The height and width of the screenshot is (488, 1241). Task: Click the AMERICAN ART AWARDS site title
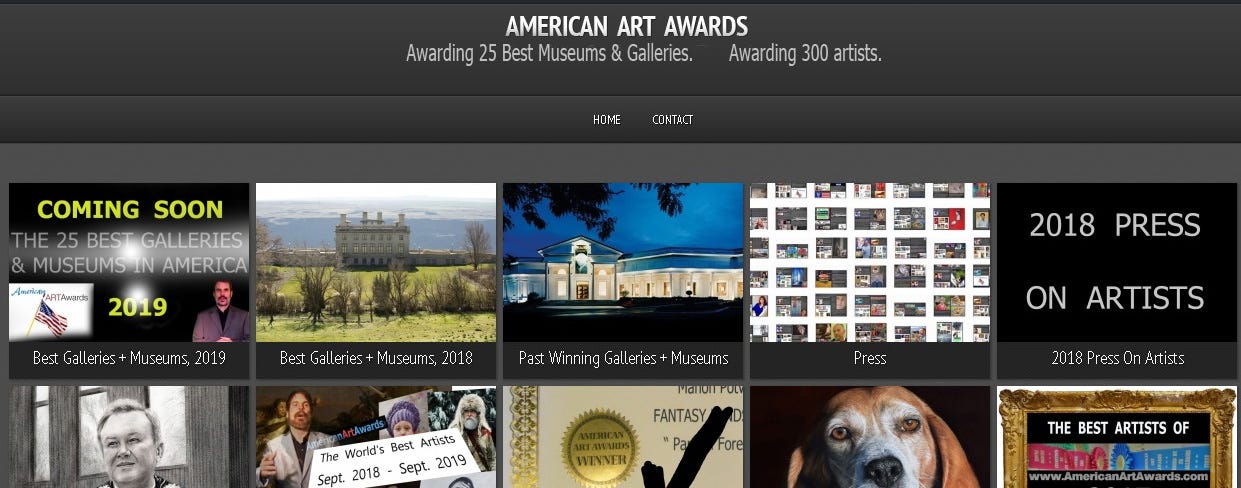[x=626, y=26]
